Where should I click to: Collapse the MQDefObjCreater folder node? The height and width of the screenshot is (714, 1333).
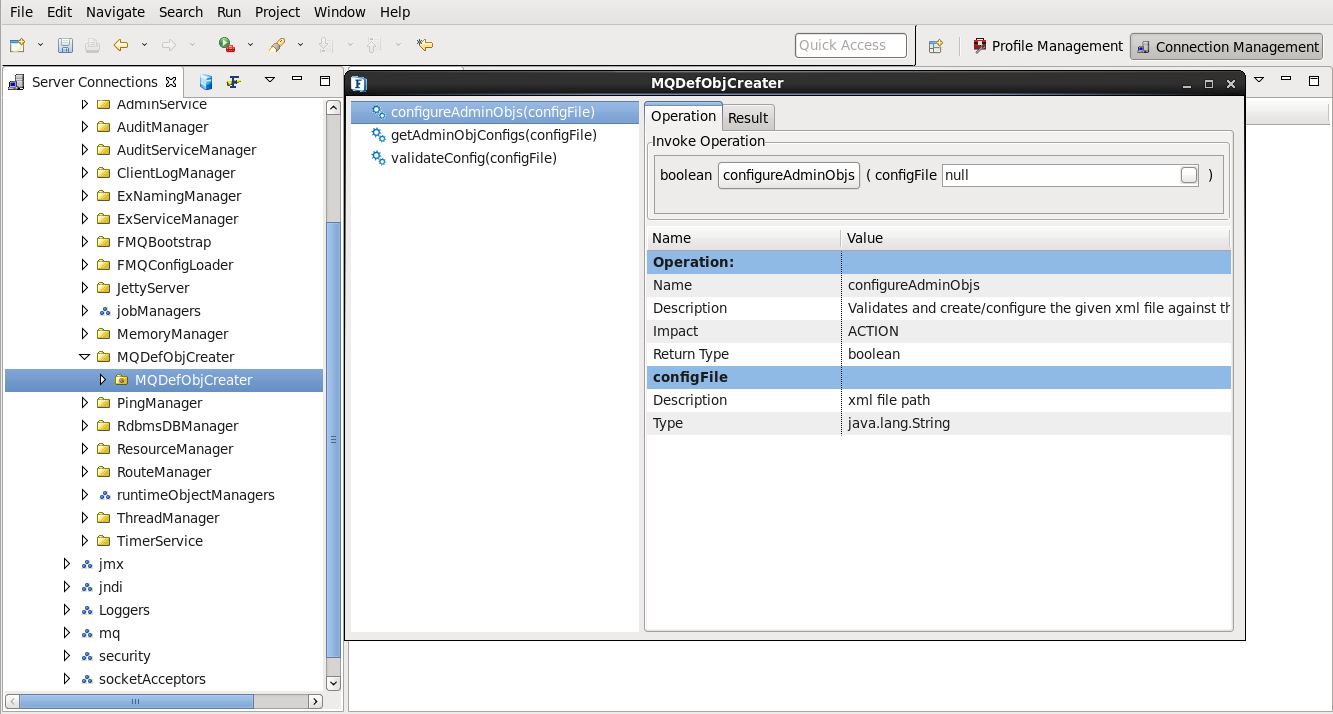tap(85, 357)
